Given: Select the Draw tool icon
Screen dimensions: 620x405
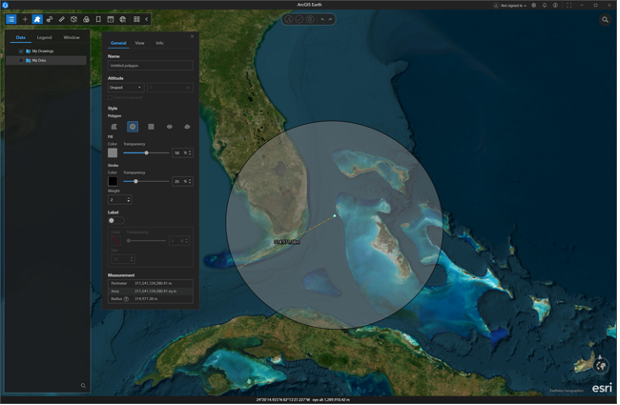Looking at the screenshot, I should pyautogui.click(x=37, y=19).
